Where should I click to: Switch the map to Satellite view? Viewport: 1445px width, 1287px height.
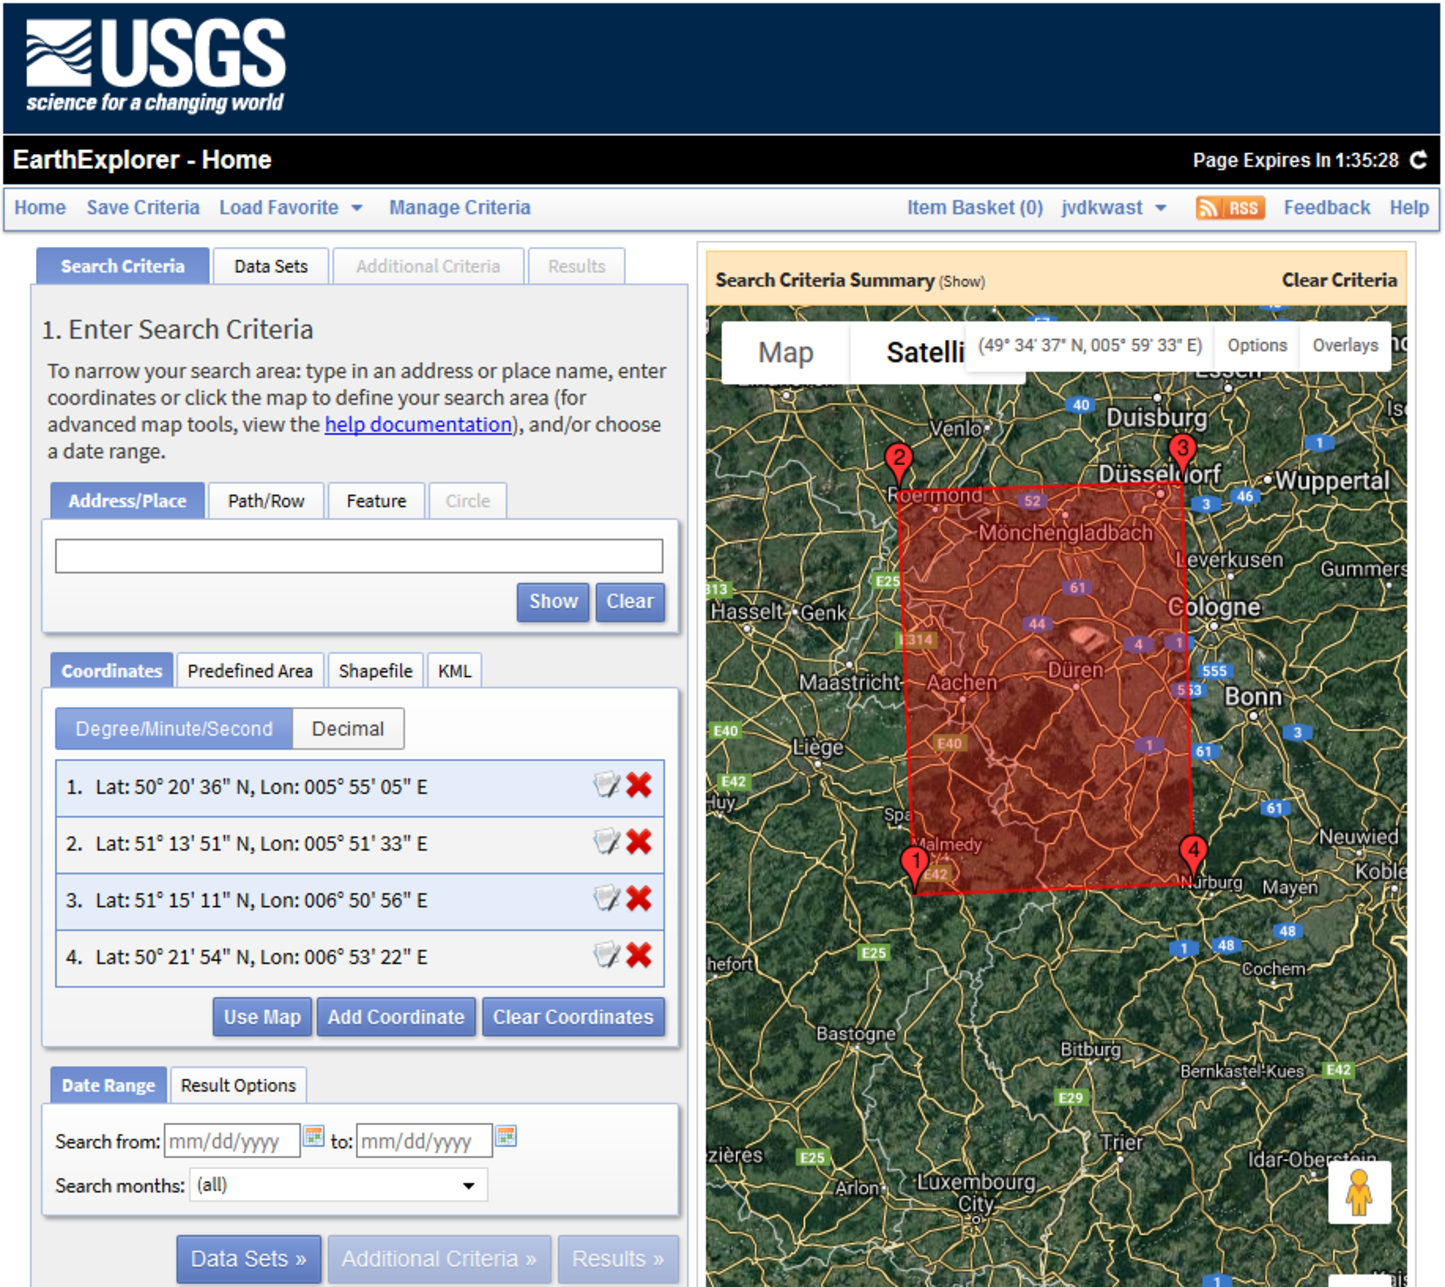(925, 352)
